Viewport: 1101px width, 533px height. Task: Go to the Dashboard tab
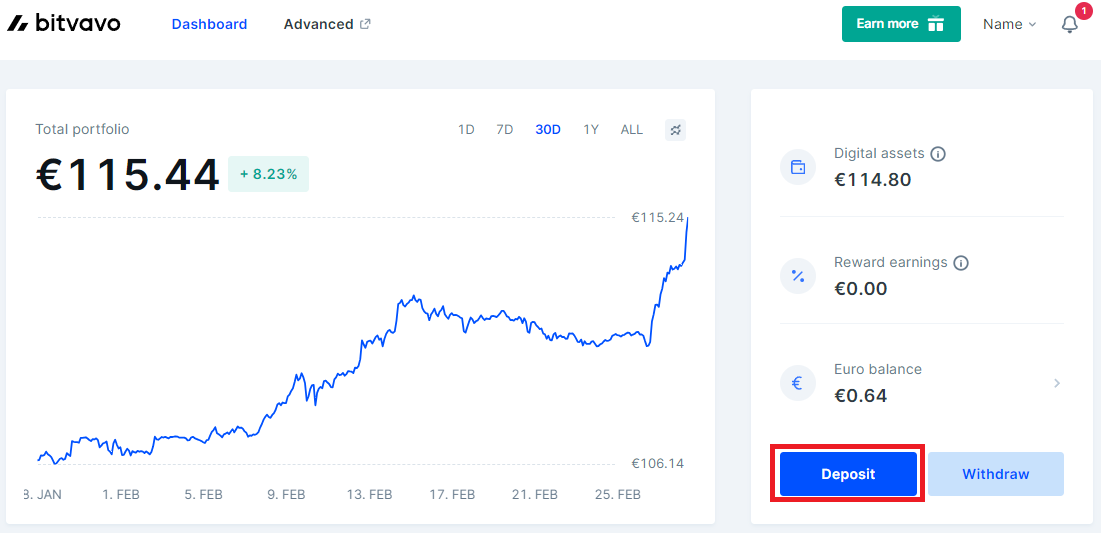pyautogui.click(x=209, y=24)
